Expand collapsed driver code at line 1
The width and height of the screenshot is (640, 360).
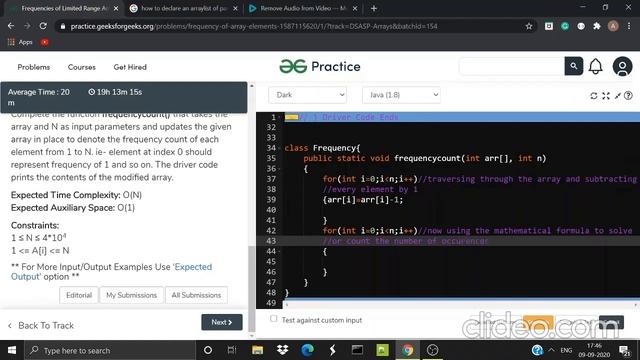[292, 117]
